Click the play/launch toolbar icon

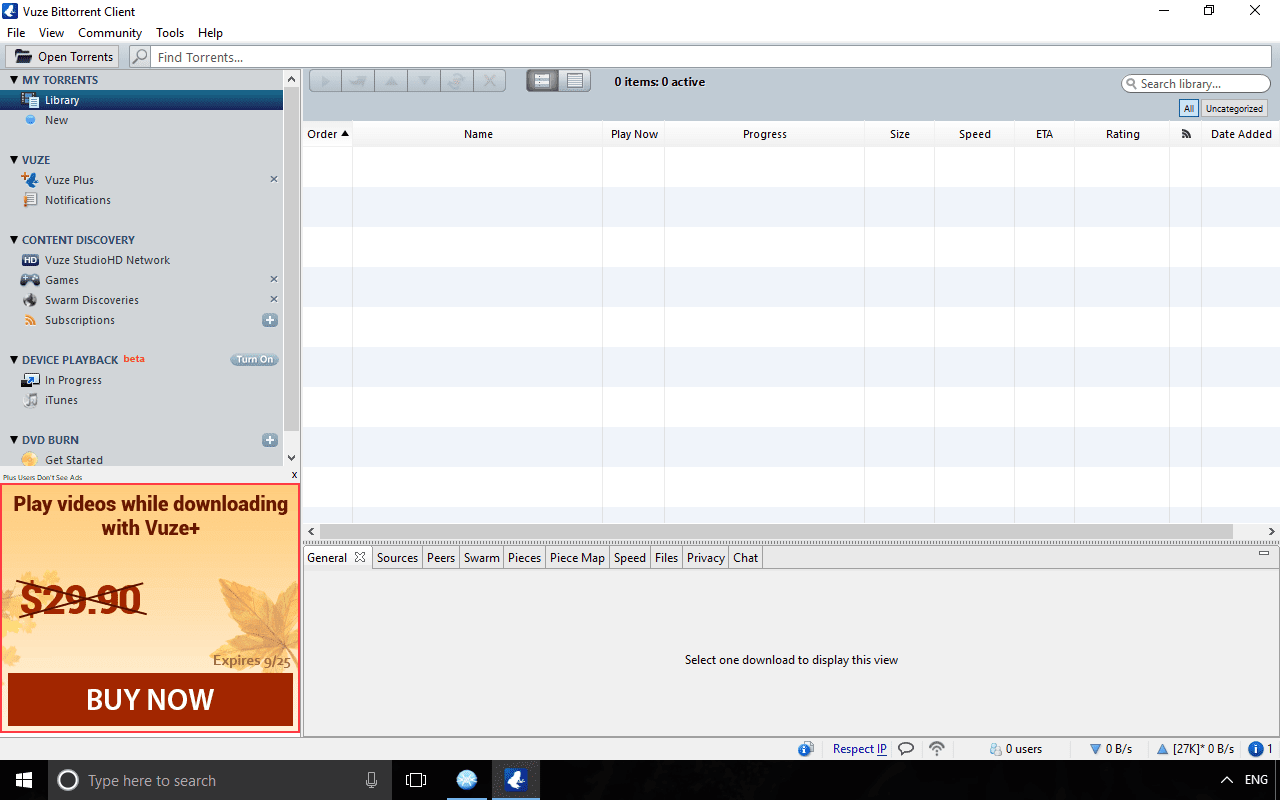tap(326, 81)
